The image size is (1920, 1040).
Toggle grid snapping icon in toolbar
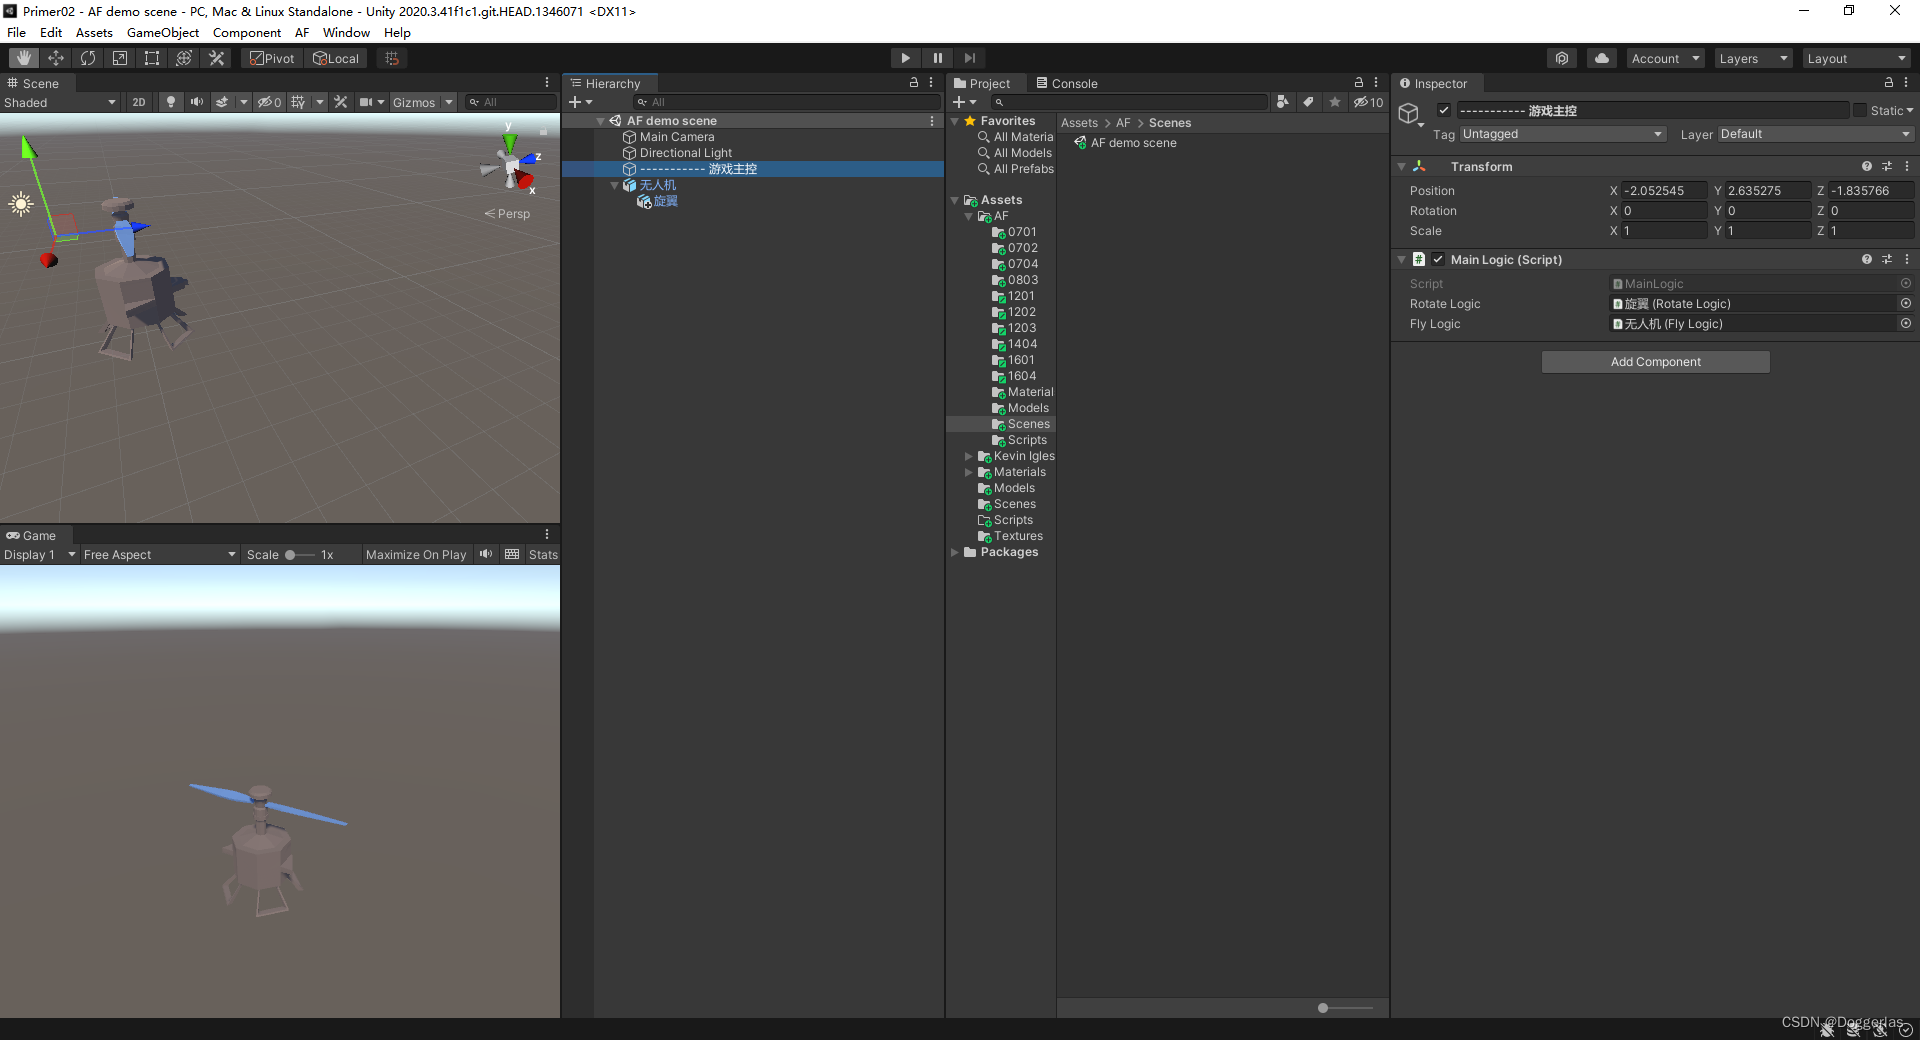[392, 58]
